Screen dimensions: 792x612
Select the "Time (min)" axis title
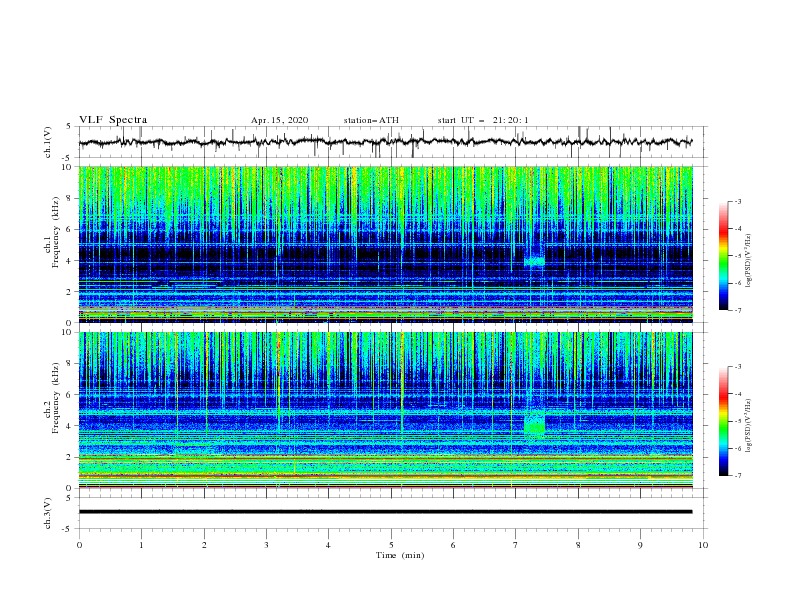point(400,555)
